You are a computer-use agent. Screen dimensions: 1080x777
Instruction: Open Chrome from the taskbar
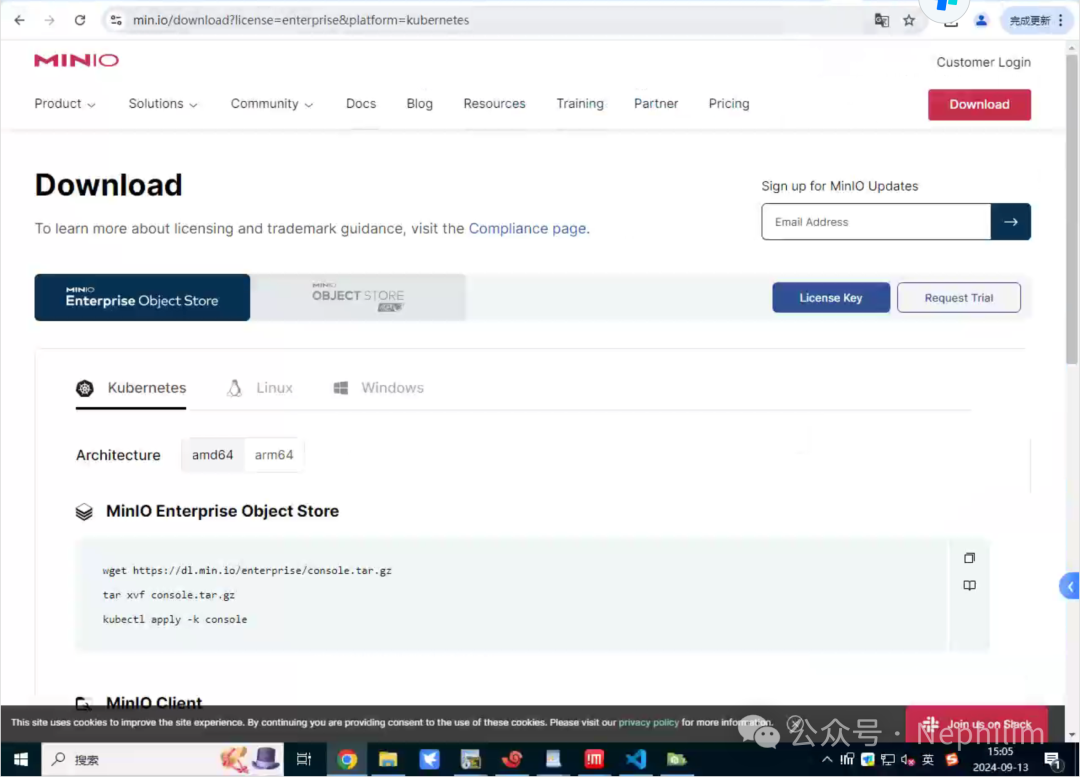[x=347, y=759]
